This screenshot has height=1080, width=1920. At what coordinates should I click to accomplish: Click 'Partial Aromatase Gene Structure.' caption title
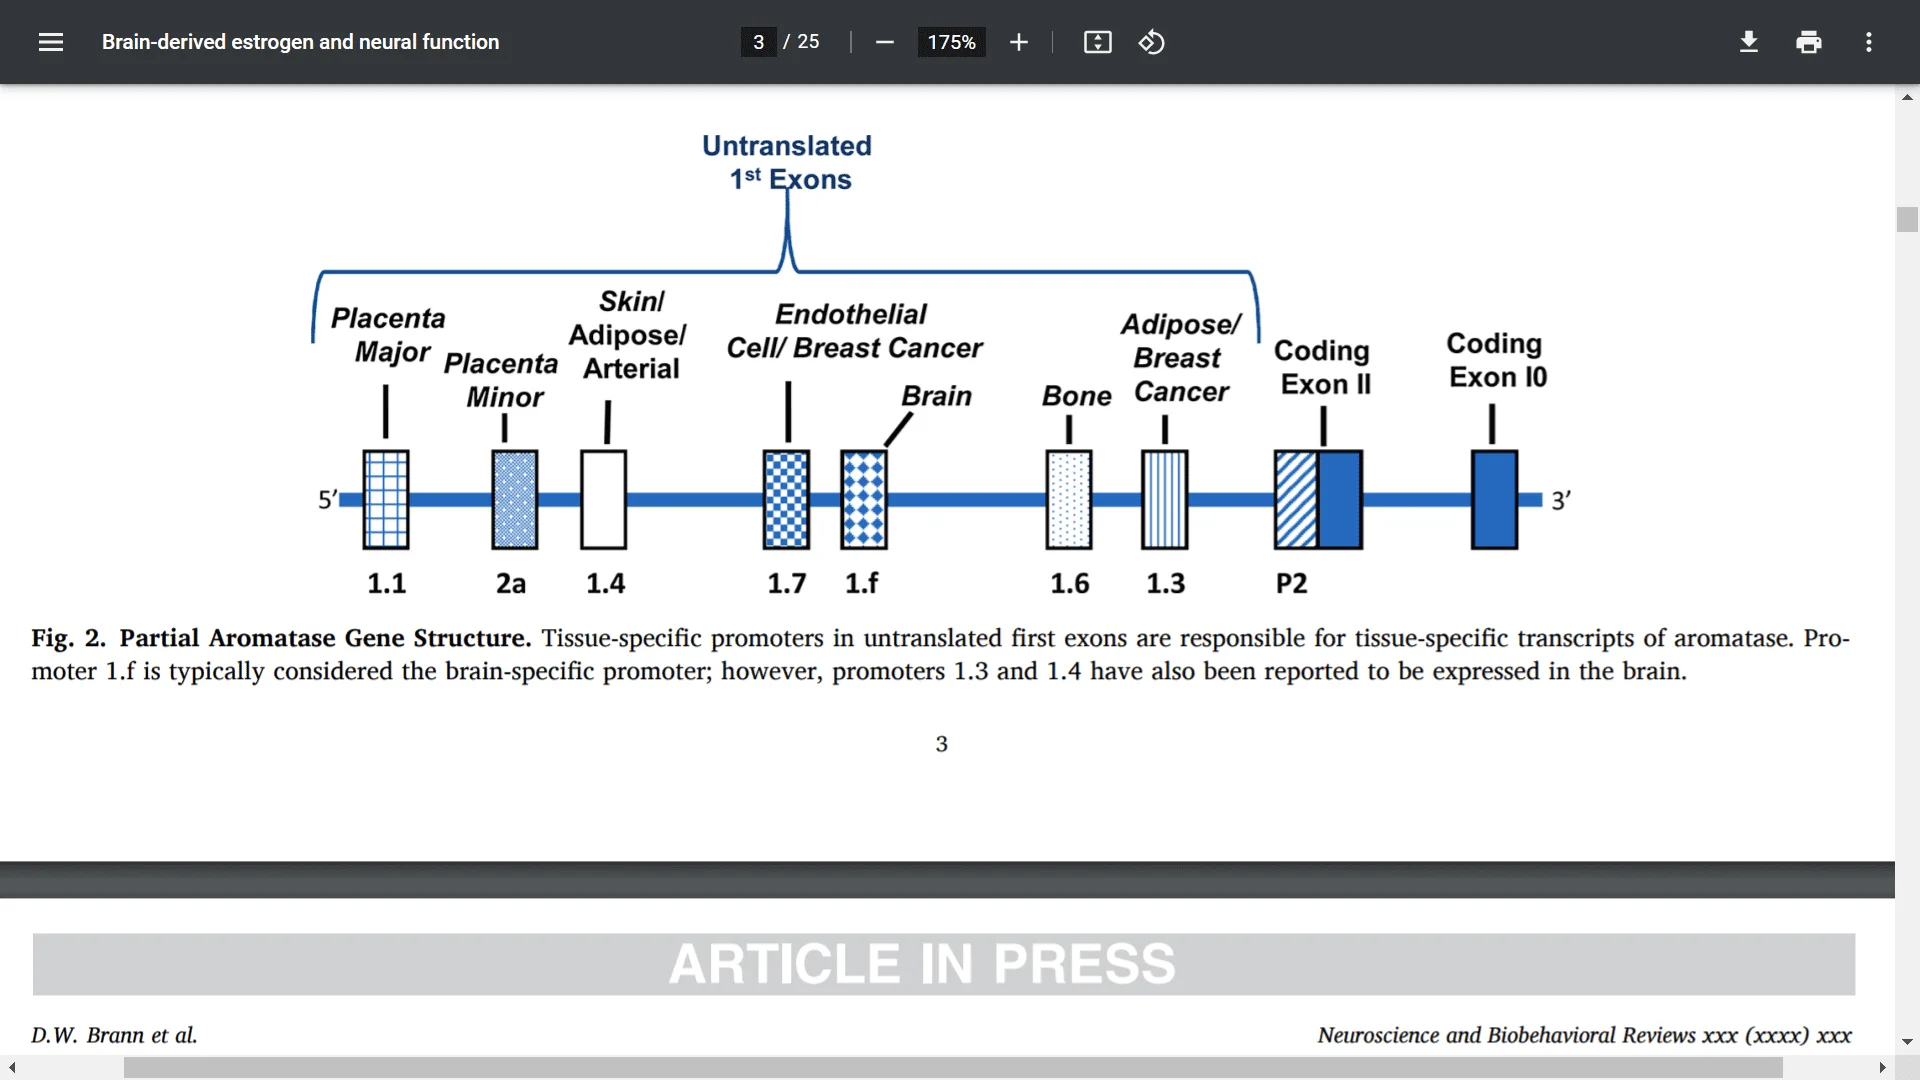click(x=325, y=638)
